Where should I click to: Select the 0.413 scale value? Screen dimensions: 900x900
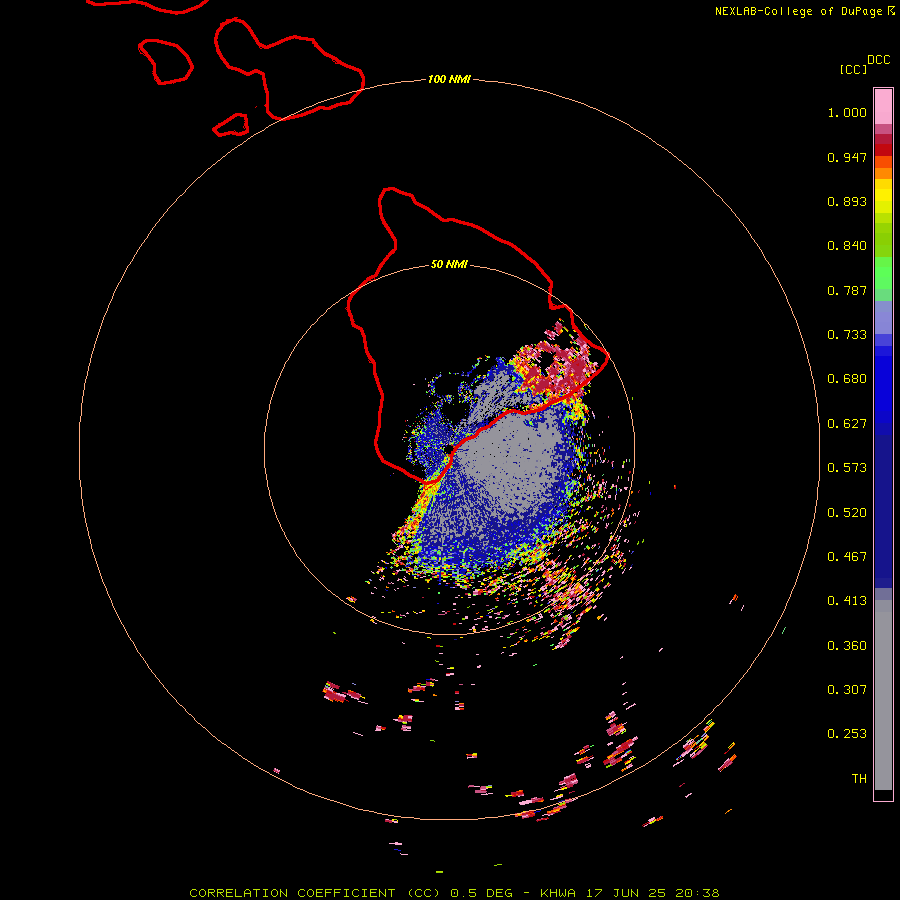[x=847, y=601]
